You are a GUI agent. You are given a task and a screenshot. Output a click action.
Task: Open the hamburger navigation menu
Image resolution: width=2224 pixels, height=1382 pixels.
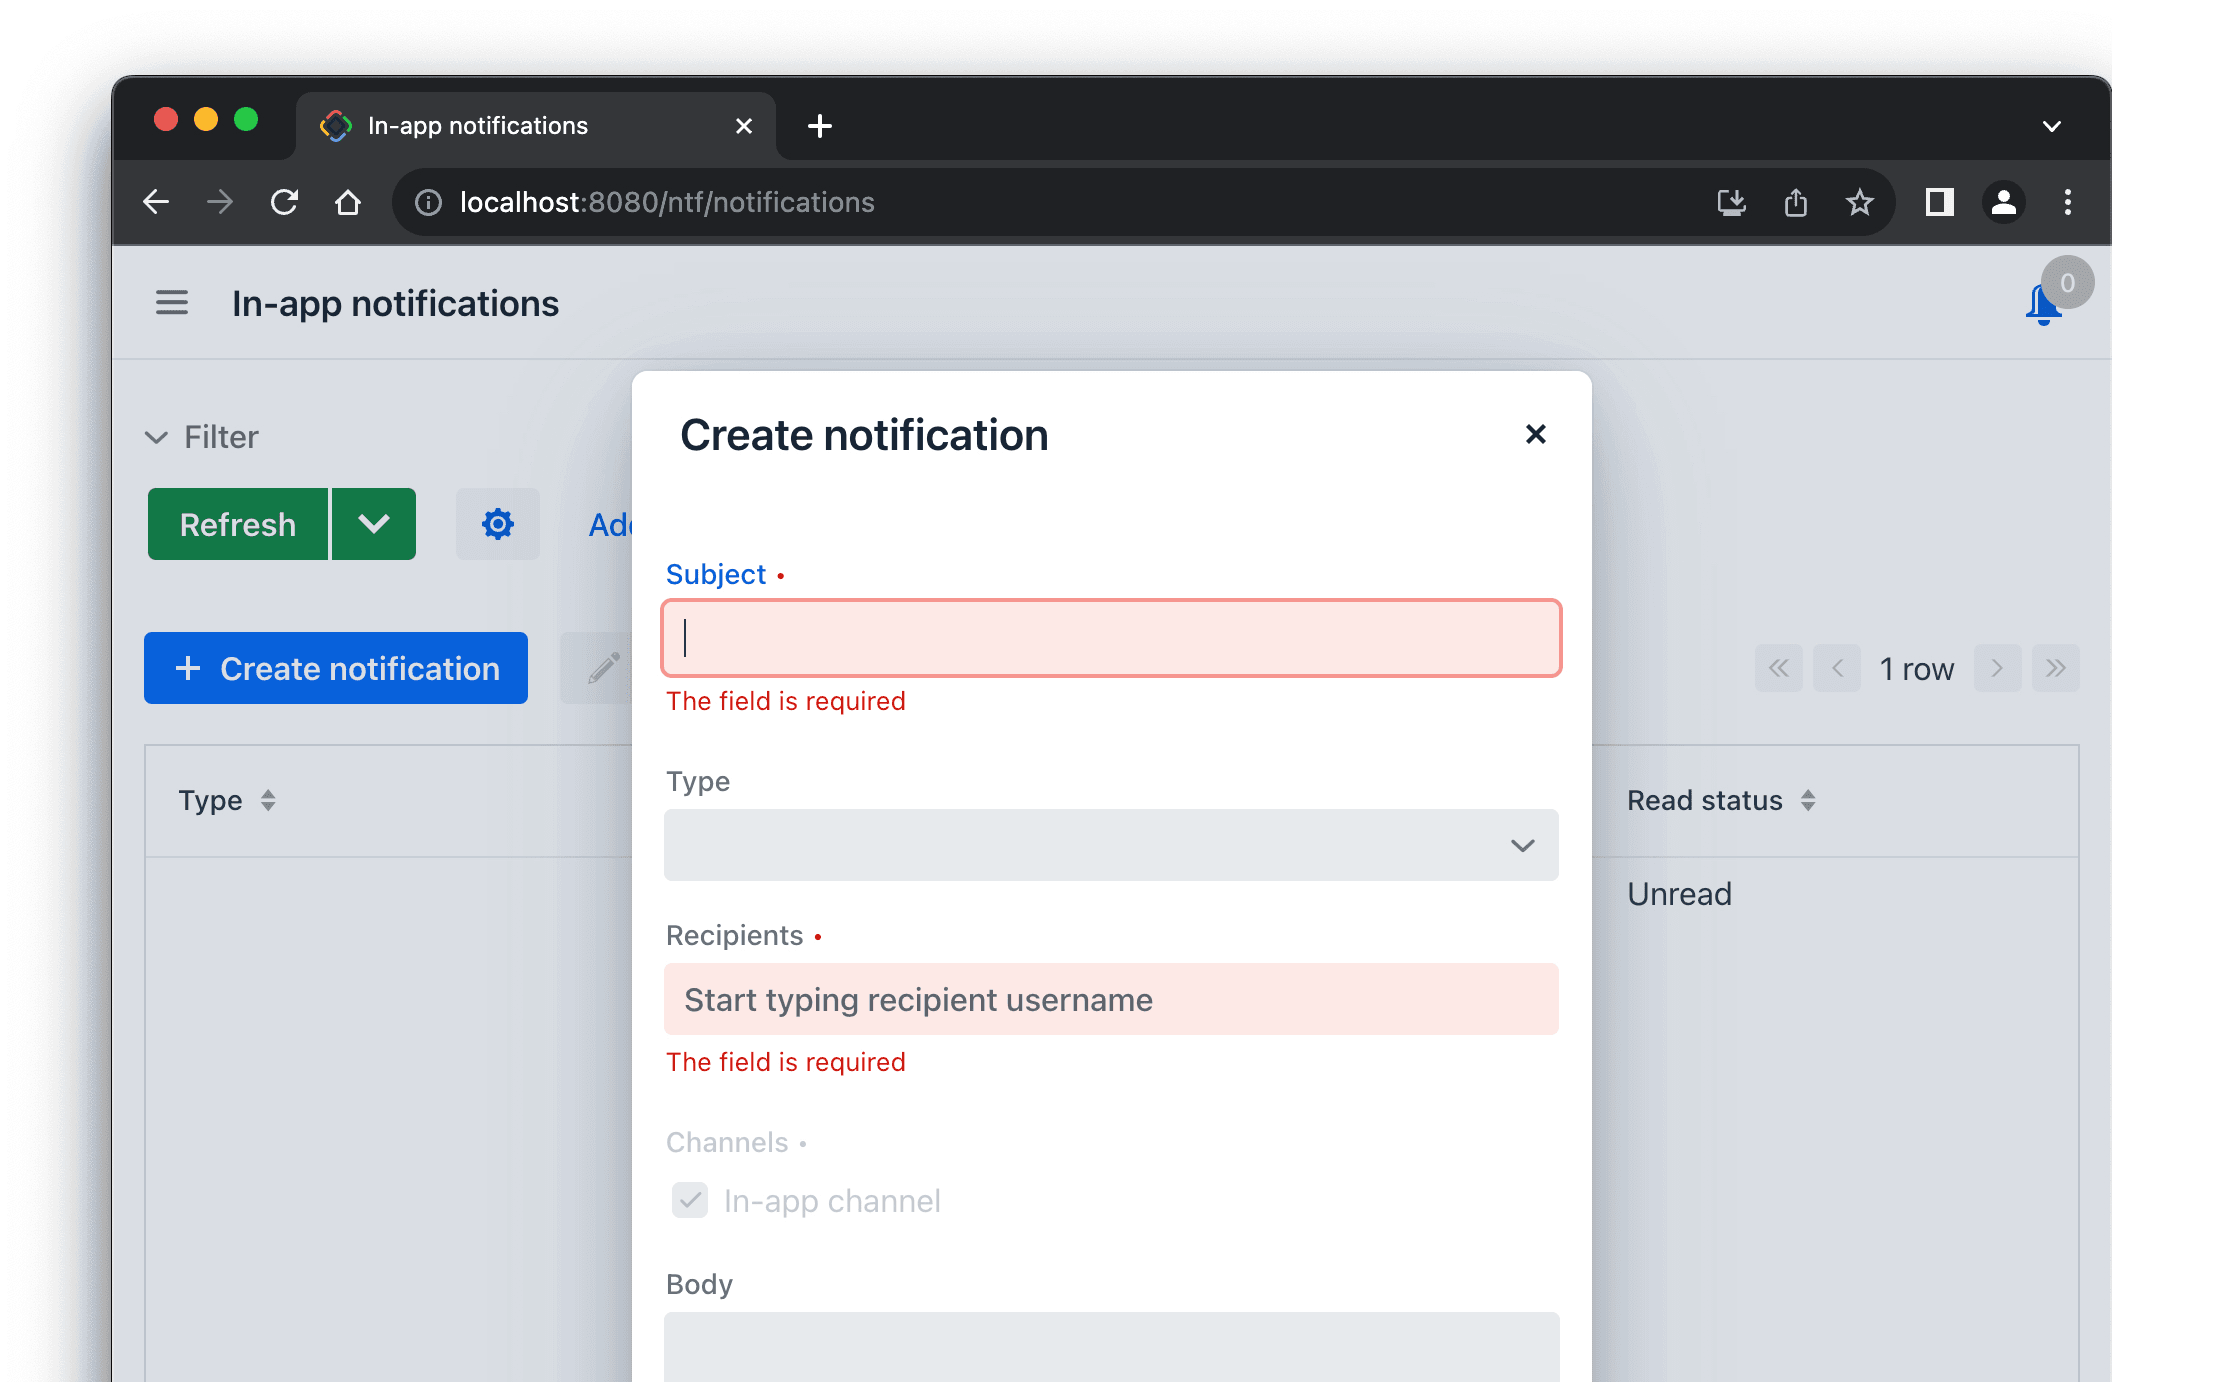pos(172,303)
